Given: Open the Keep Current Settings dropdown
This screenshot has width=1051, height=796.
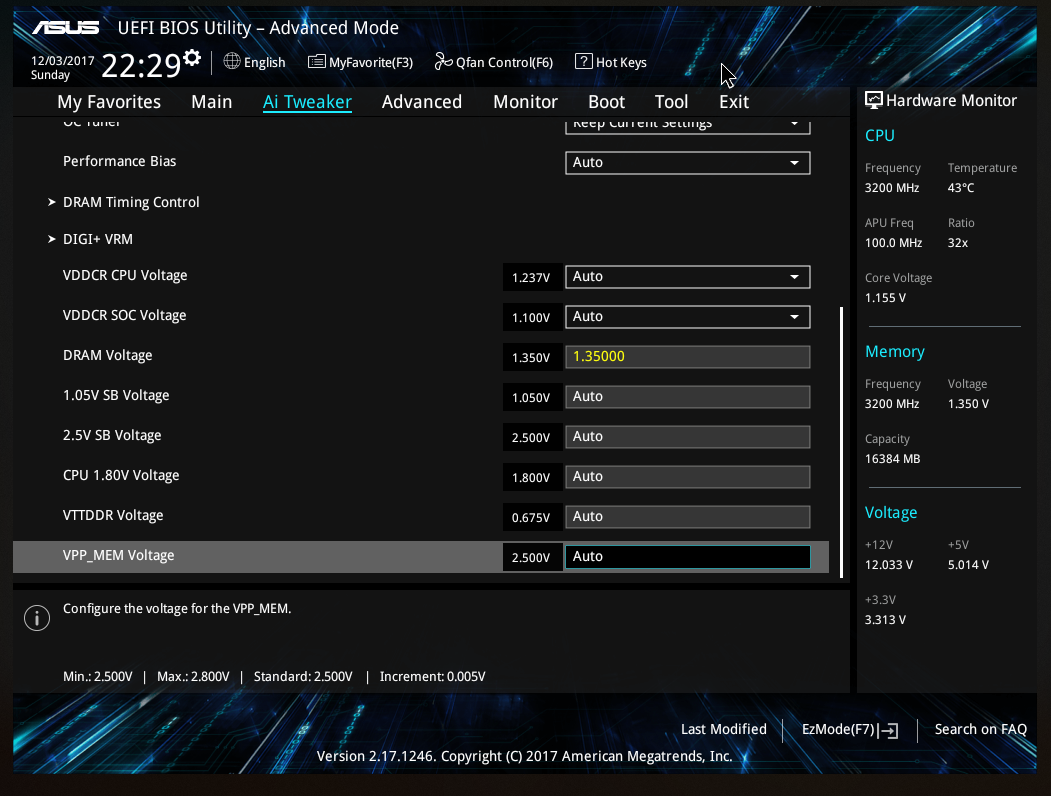Looking at the screenshot, I should 688,126.
